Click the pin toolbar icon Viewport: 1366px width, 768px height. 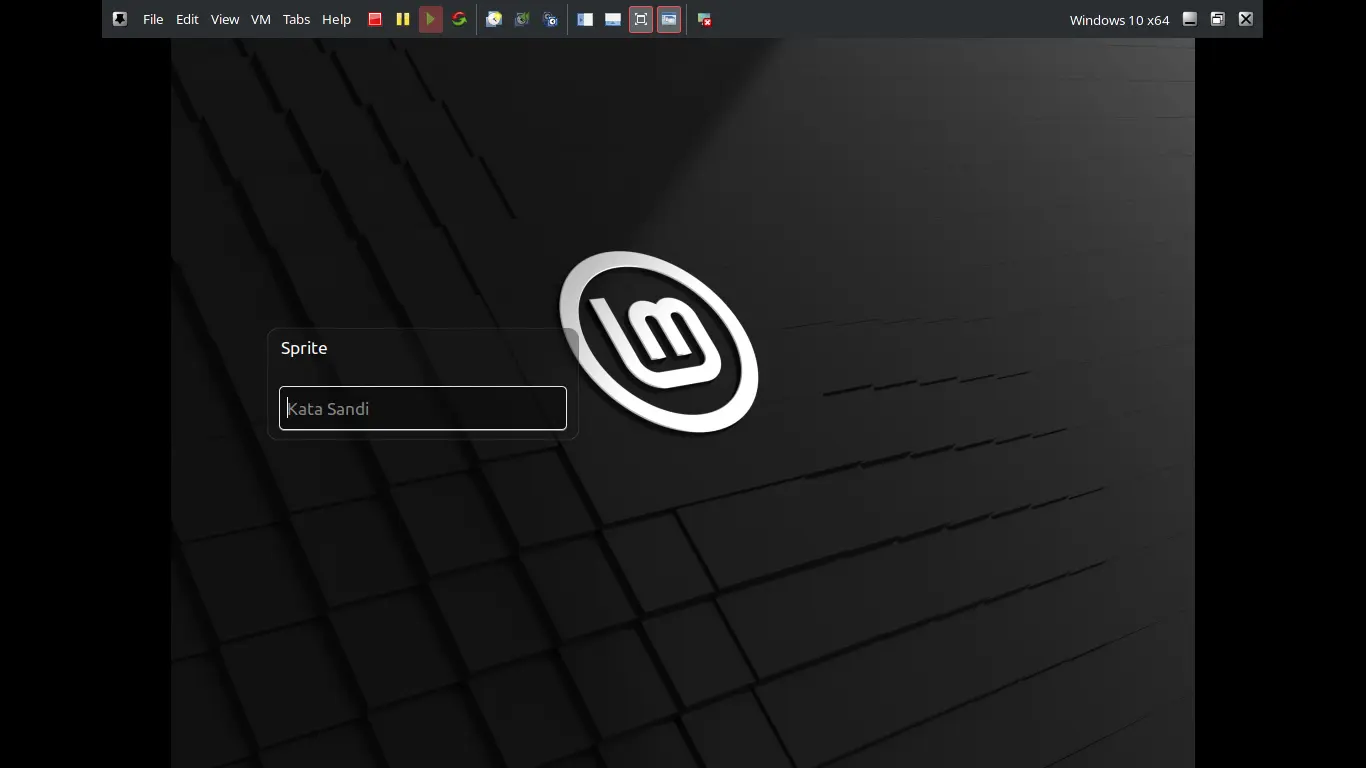pyautogui.click(x=120, y=19)
